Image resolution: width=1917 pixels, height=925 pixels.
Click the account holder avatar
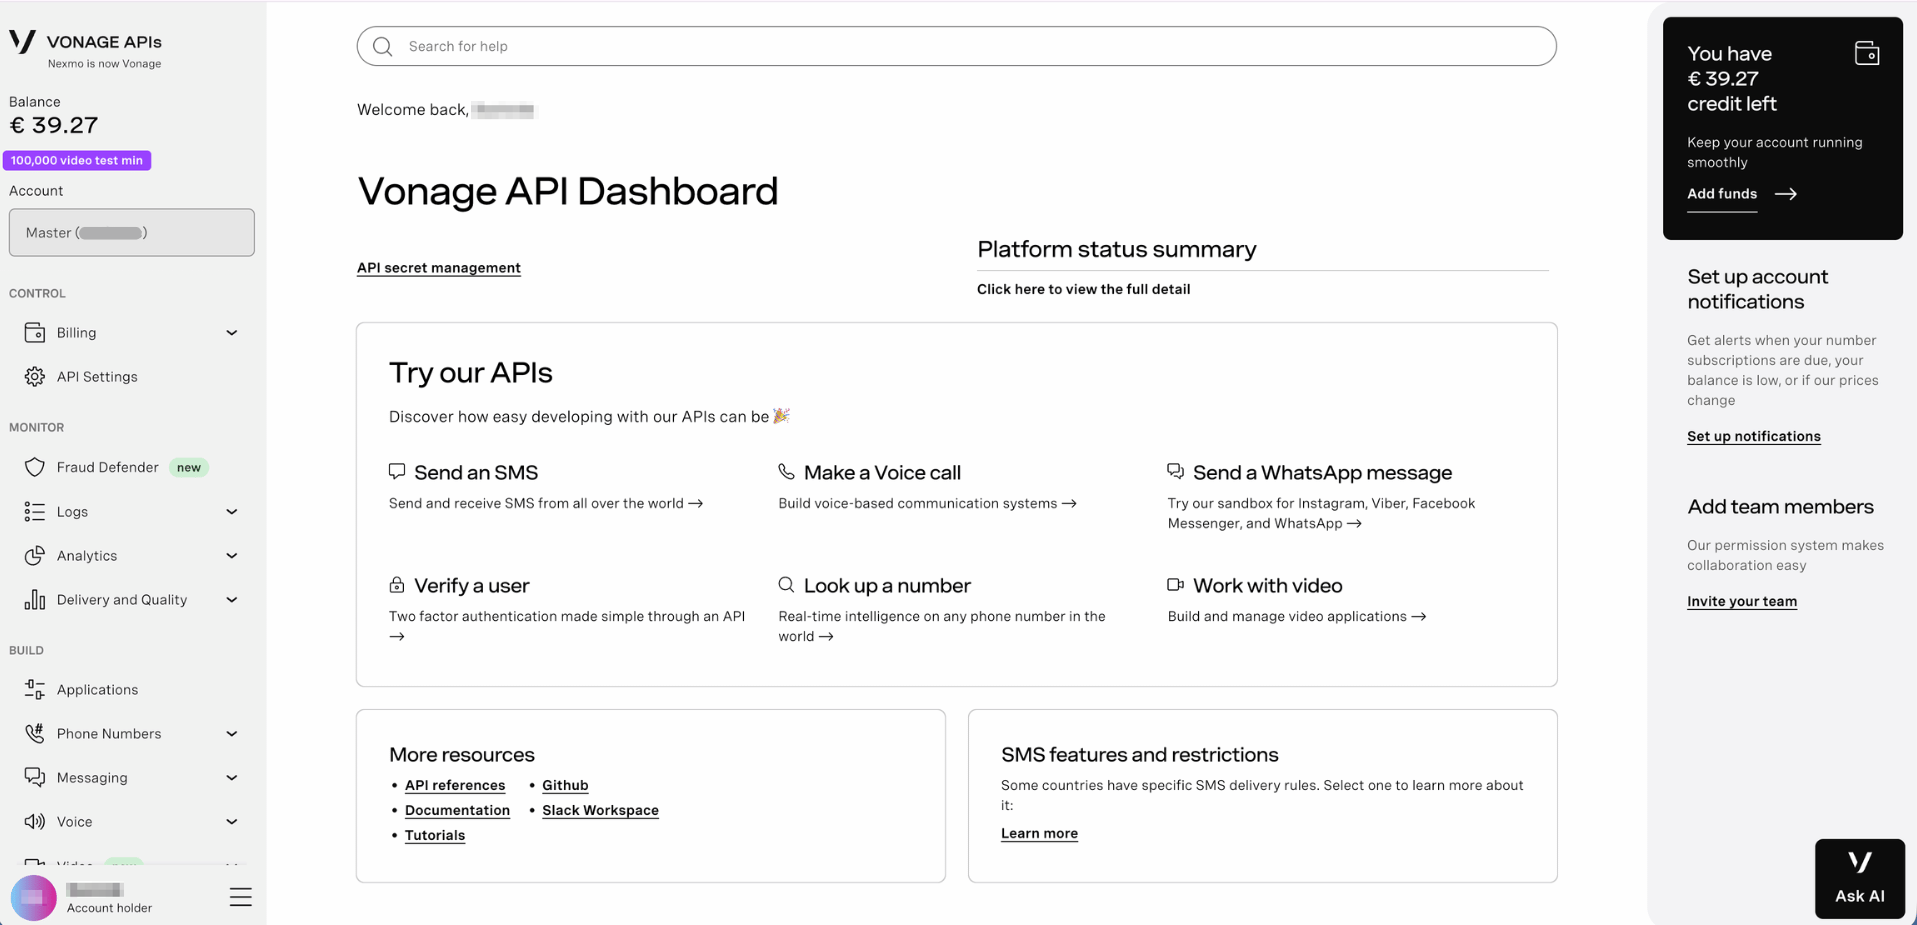33,898
